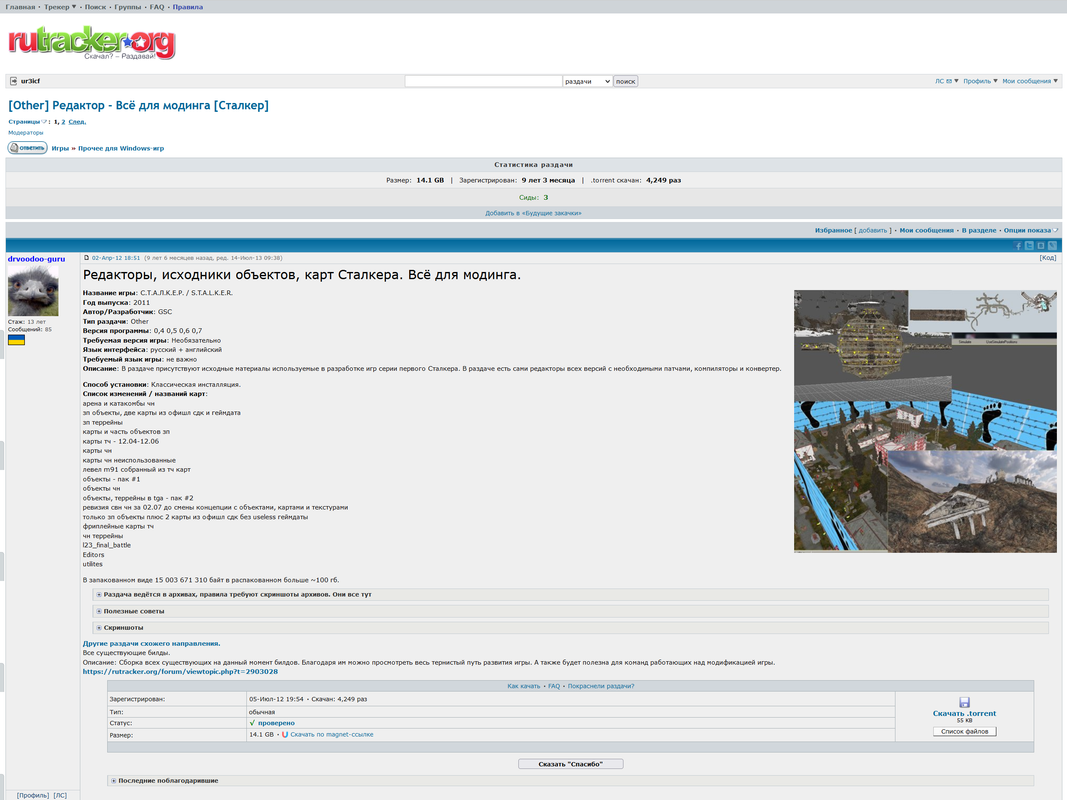Click Как качать link
Screen dimensions: 1067x800
coord(523,686)
